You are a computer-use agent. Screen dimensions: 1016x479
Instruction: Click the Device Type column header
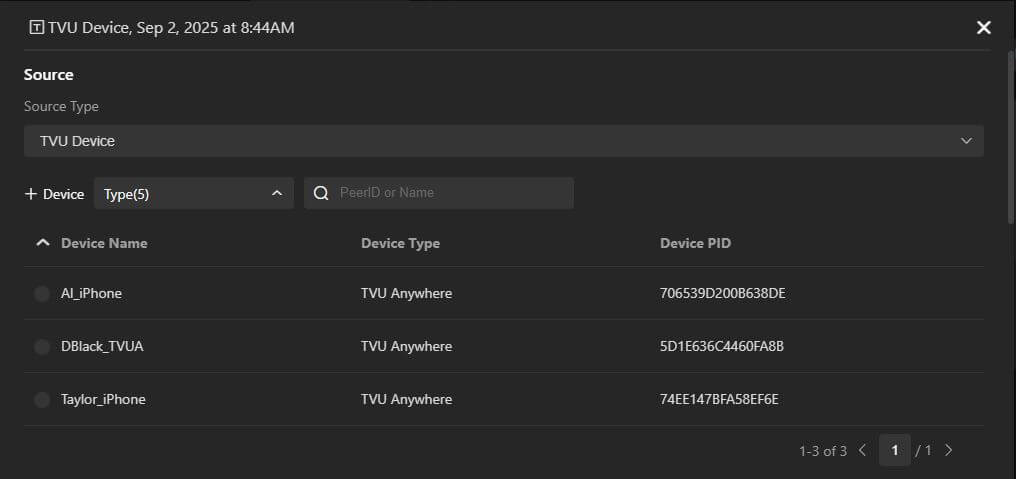pos(400,243)
